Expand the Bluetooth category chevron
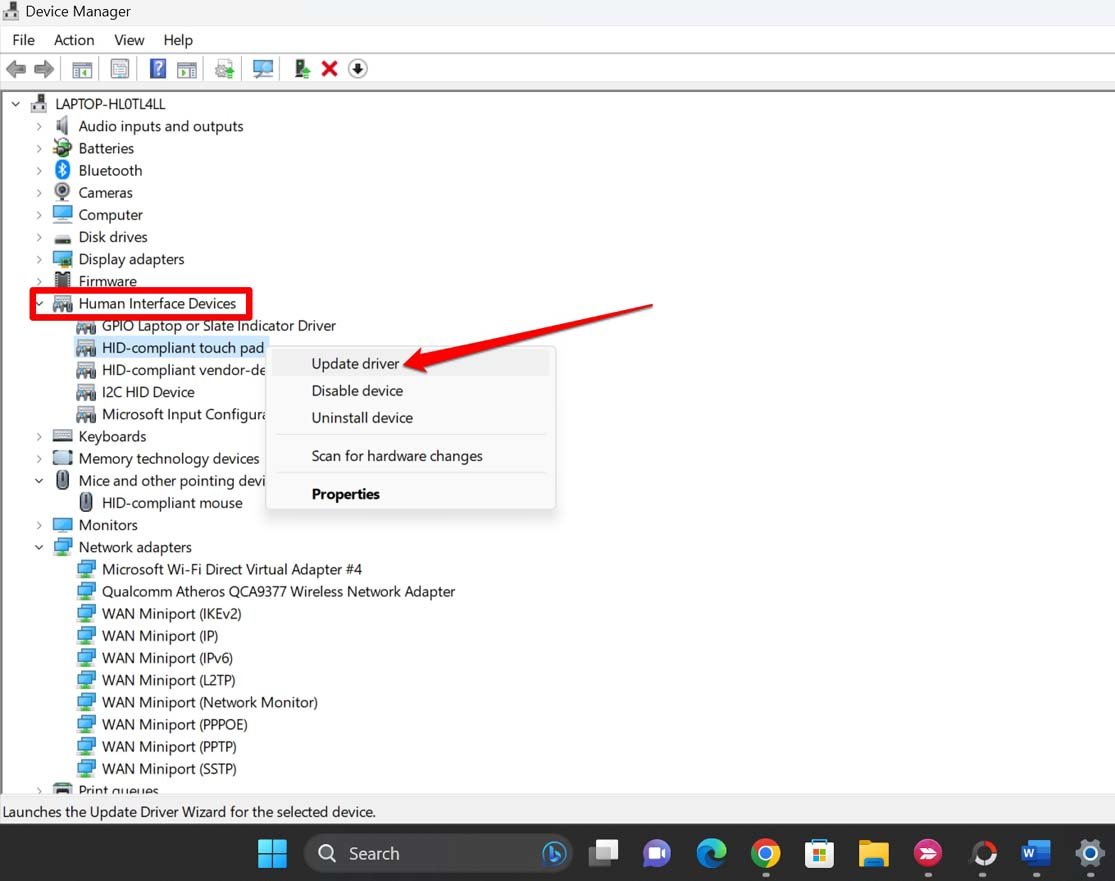 coord(39,171)
